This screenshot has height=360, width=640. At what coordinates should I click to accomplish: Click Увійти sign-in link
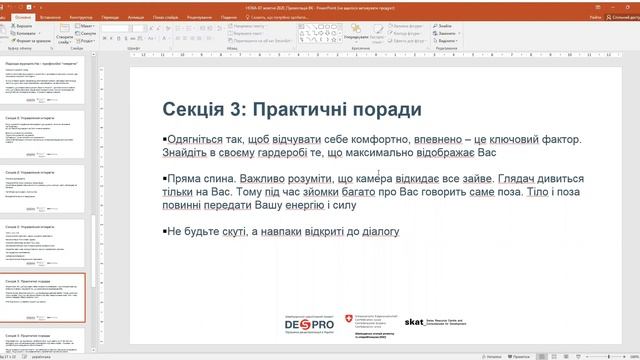coord(596,17)
